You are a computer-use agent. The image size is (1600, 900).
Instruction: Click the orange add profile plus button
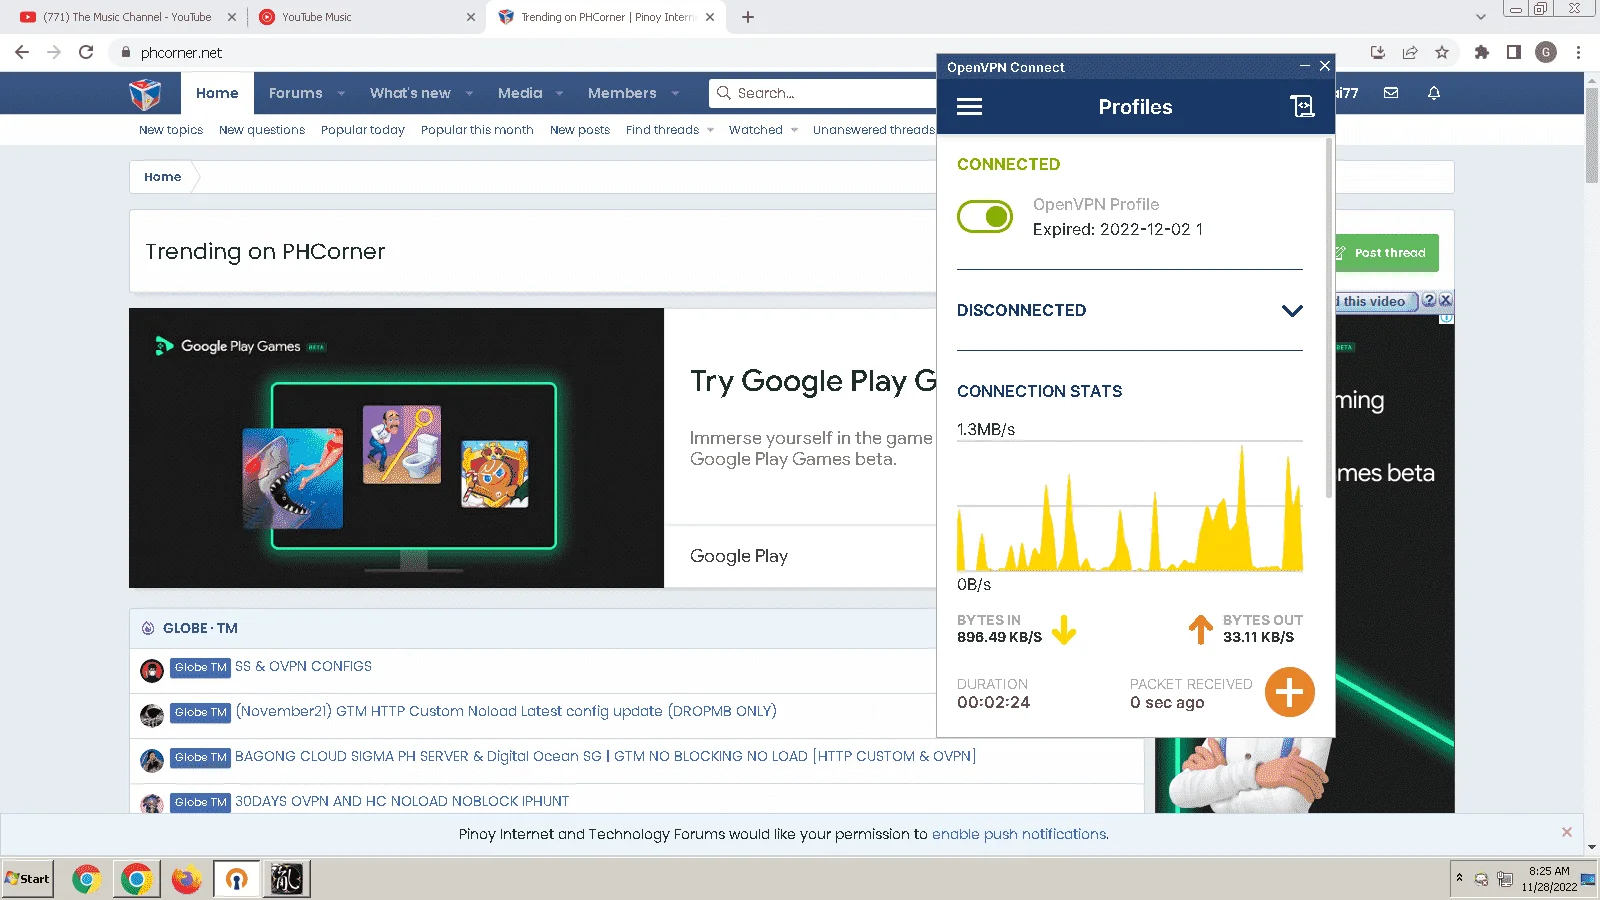click(1289, 692)
